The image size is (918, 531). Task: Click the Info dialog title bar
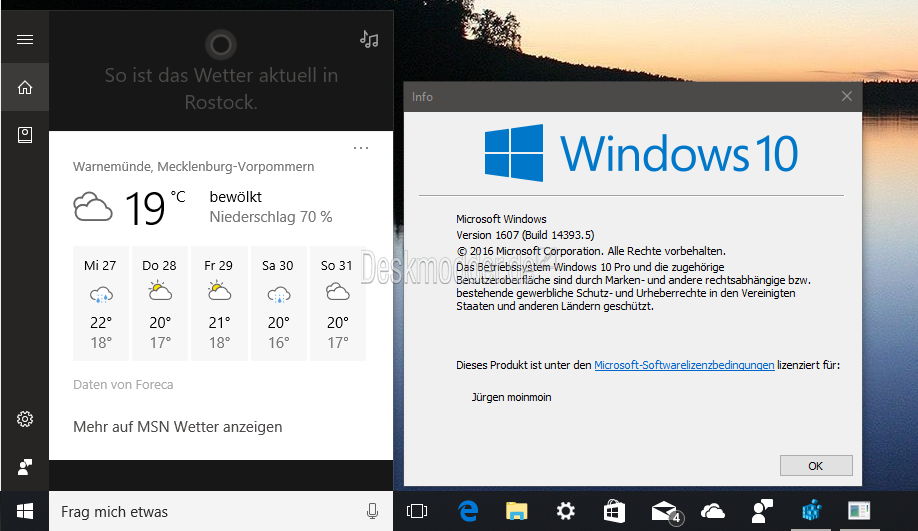click(632, 97)
